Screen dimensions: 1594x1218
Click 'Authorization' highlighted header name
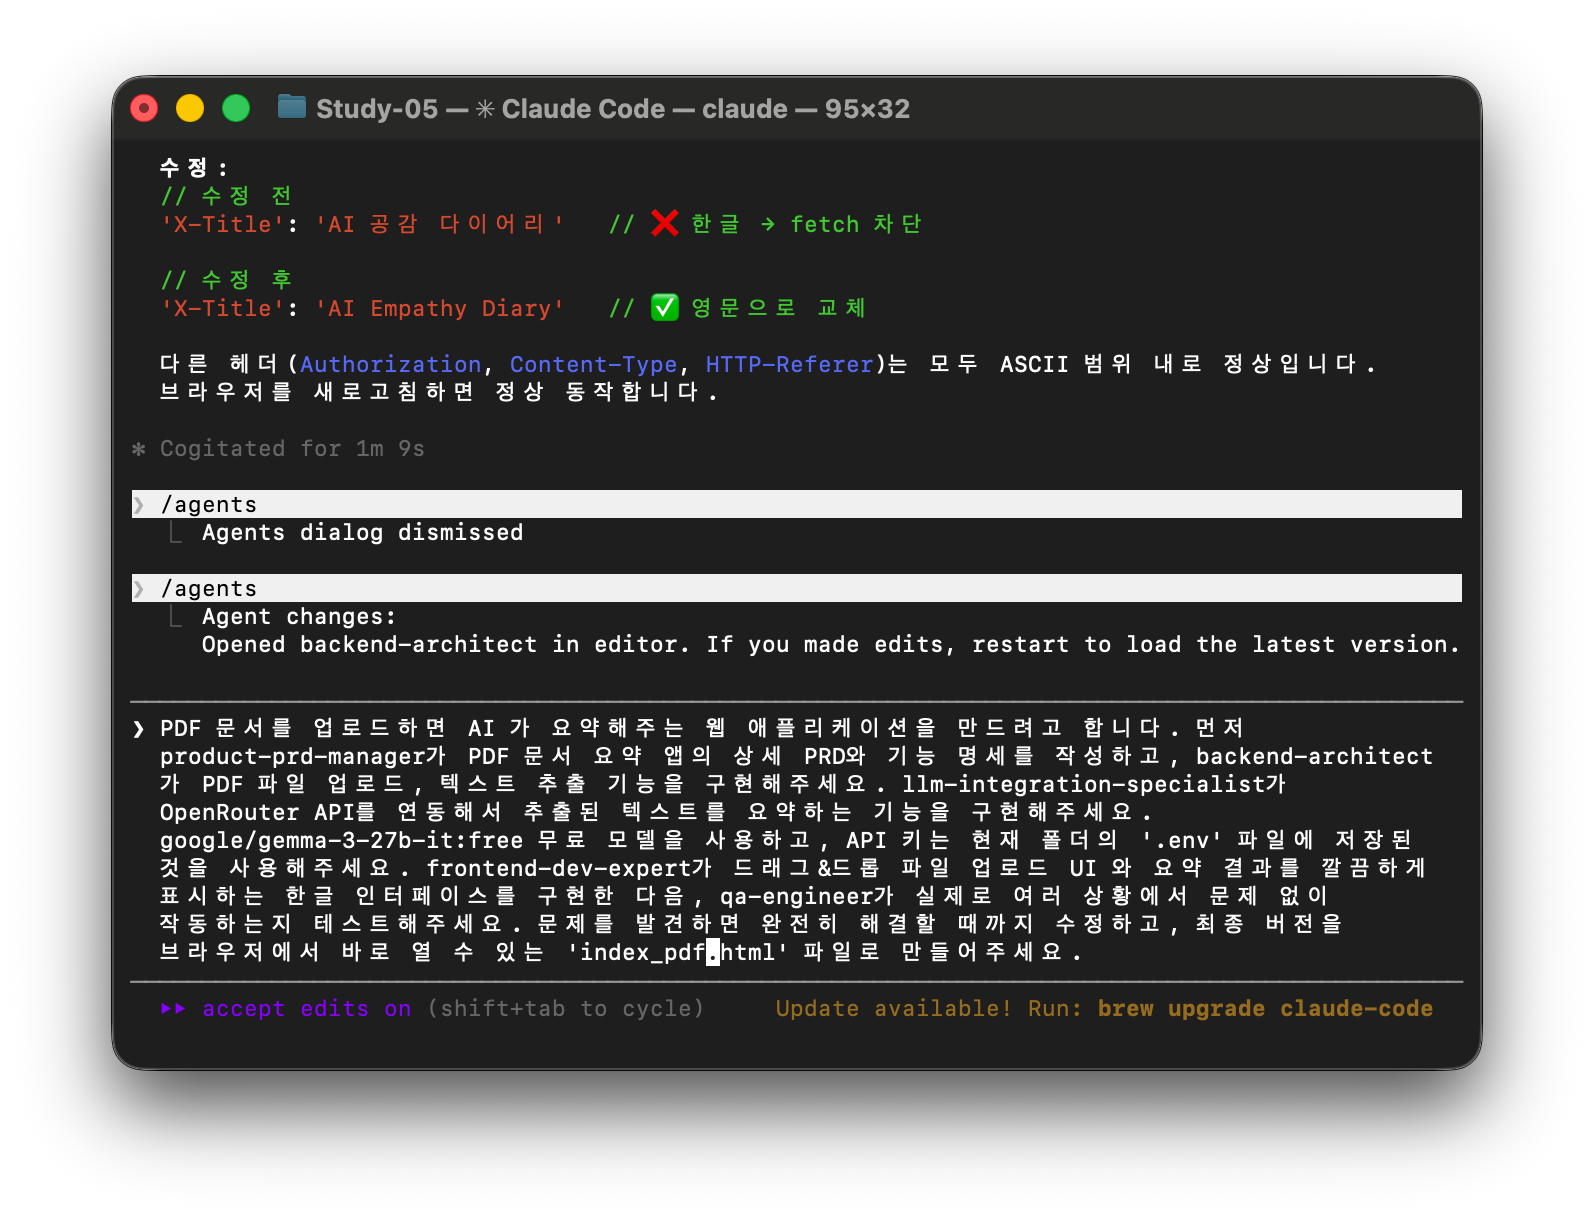point(391,364)
